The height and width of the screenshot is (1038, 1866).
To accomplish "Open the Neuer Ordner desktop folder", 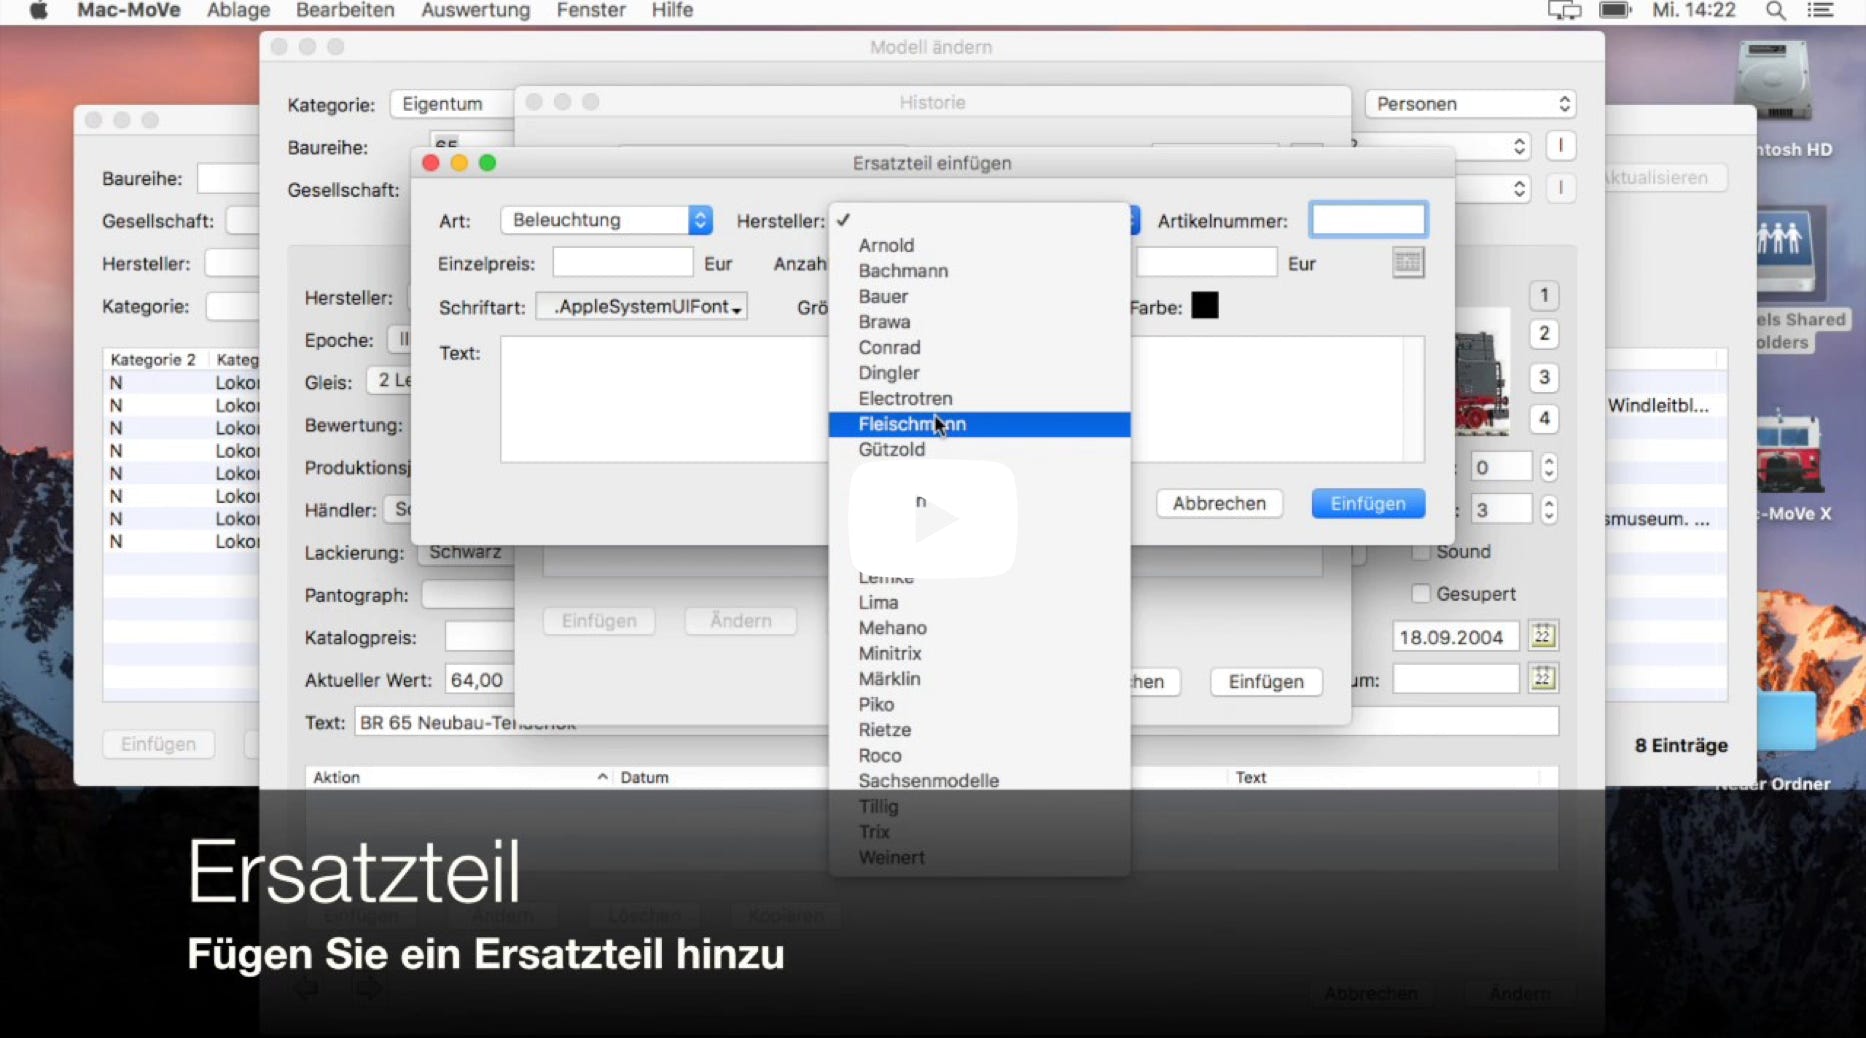I will [1788, 722].
